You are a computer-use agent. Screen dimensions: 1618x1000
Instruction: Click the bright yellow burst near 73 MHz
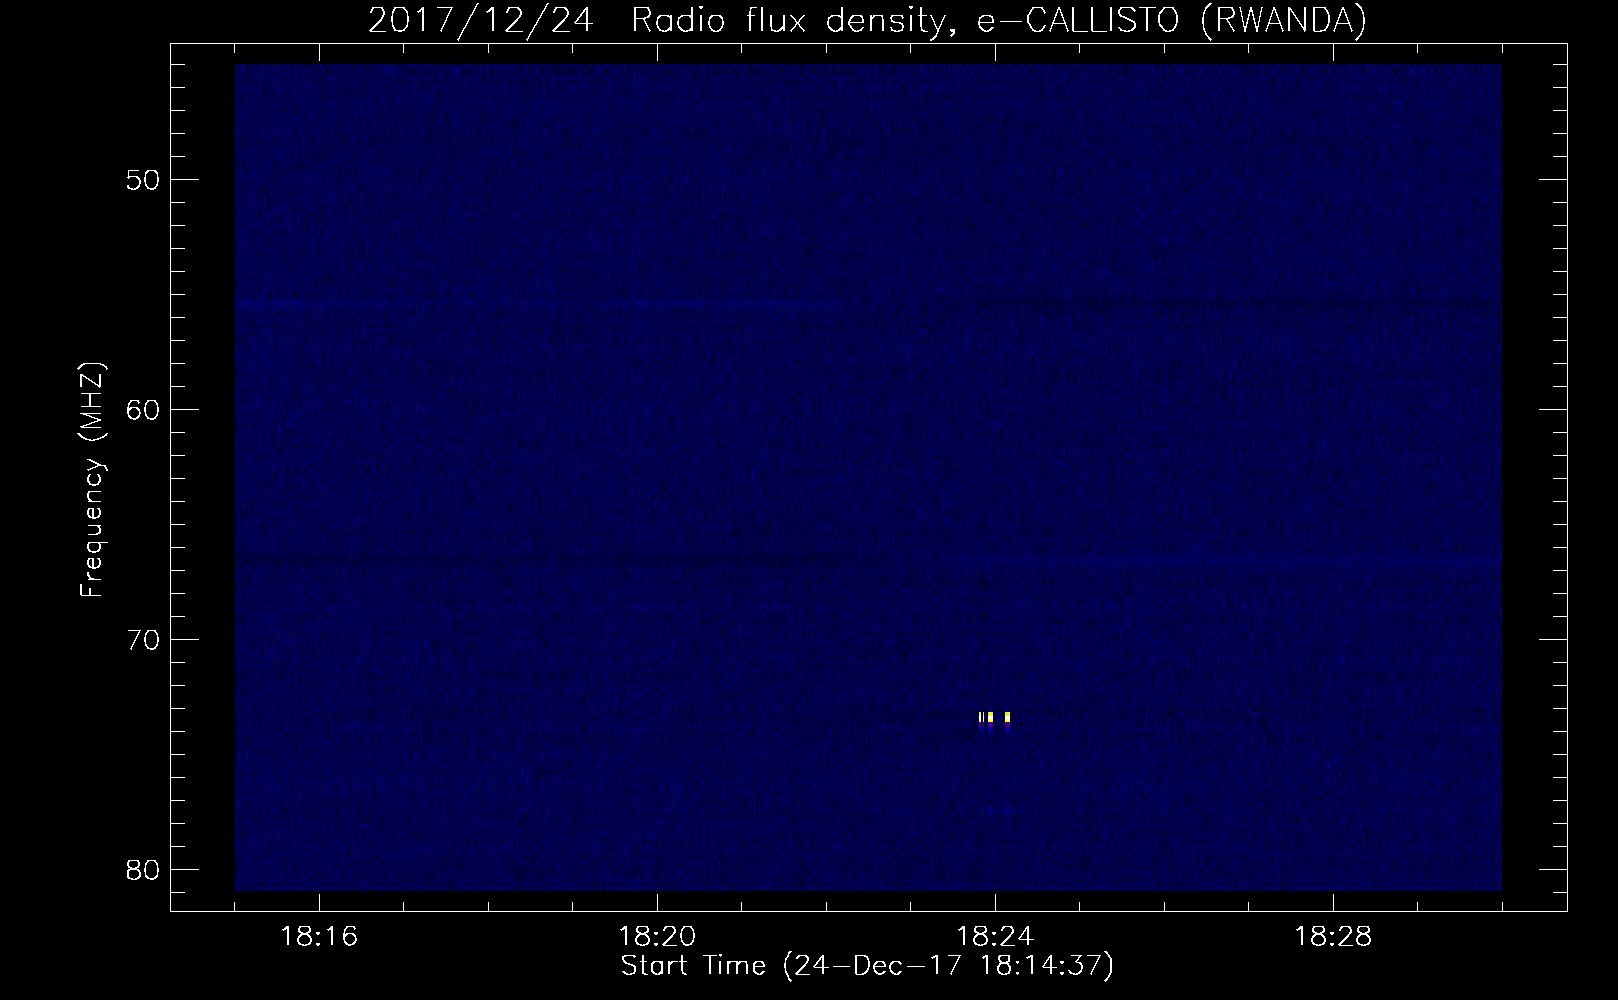click(x=995, y=717)
